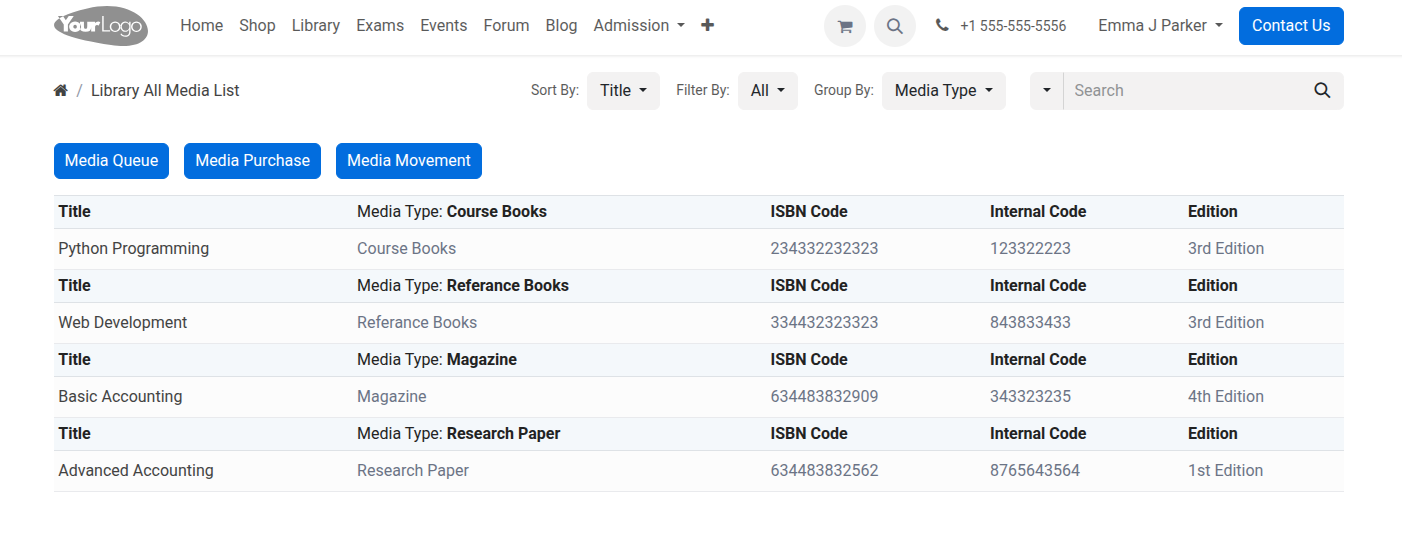Click the search field magnifier icon
This screenshot has width=1402, height=542.
(x=1322, y=91)
